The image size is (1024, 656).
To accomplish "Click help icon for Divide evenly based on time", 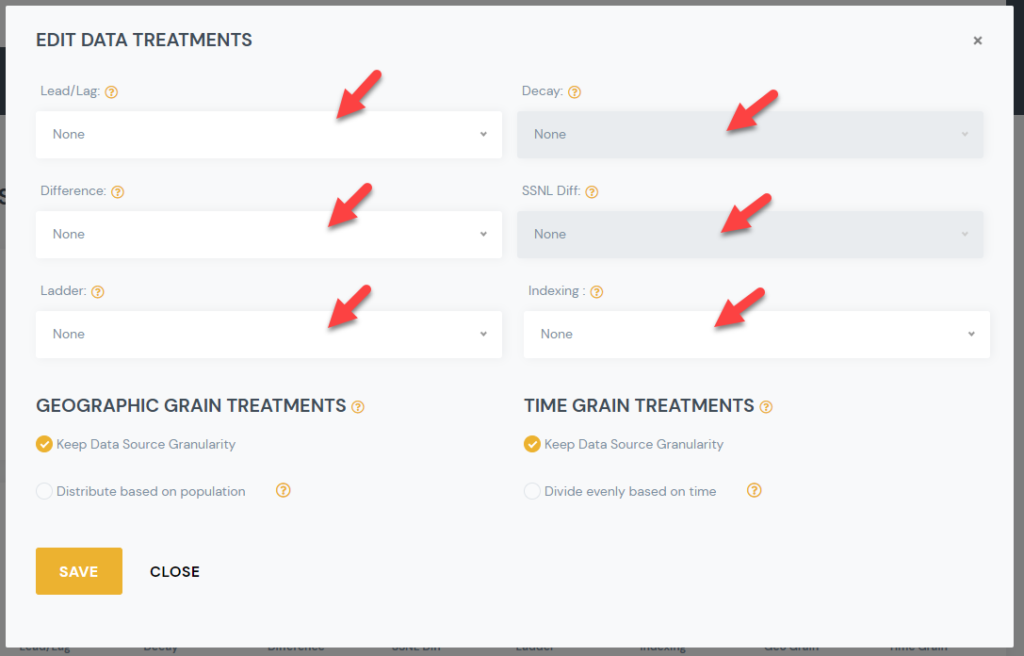I will [755, 491].
